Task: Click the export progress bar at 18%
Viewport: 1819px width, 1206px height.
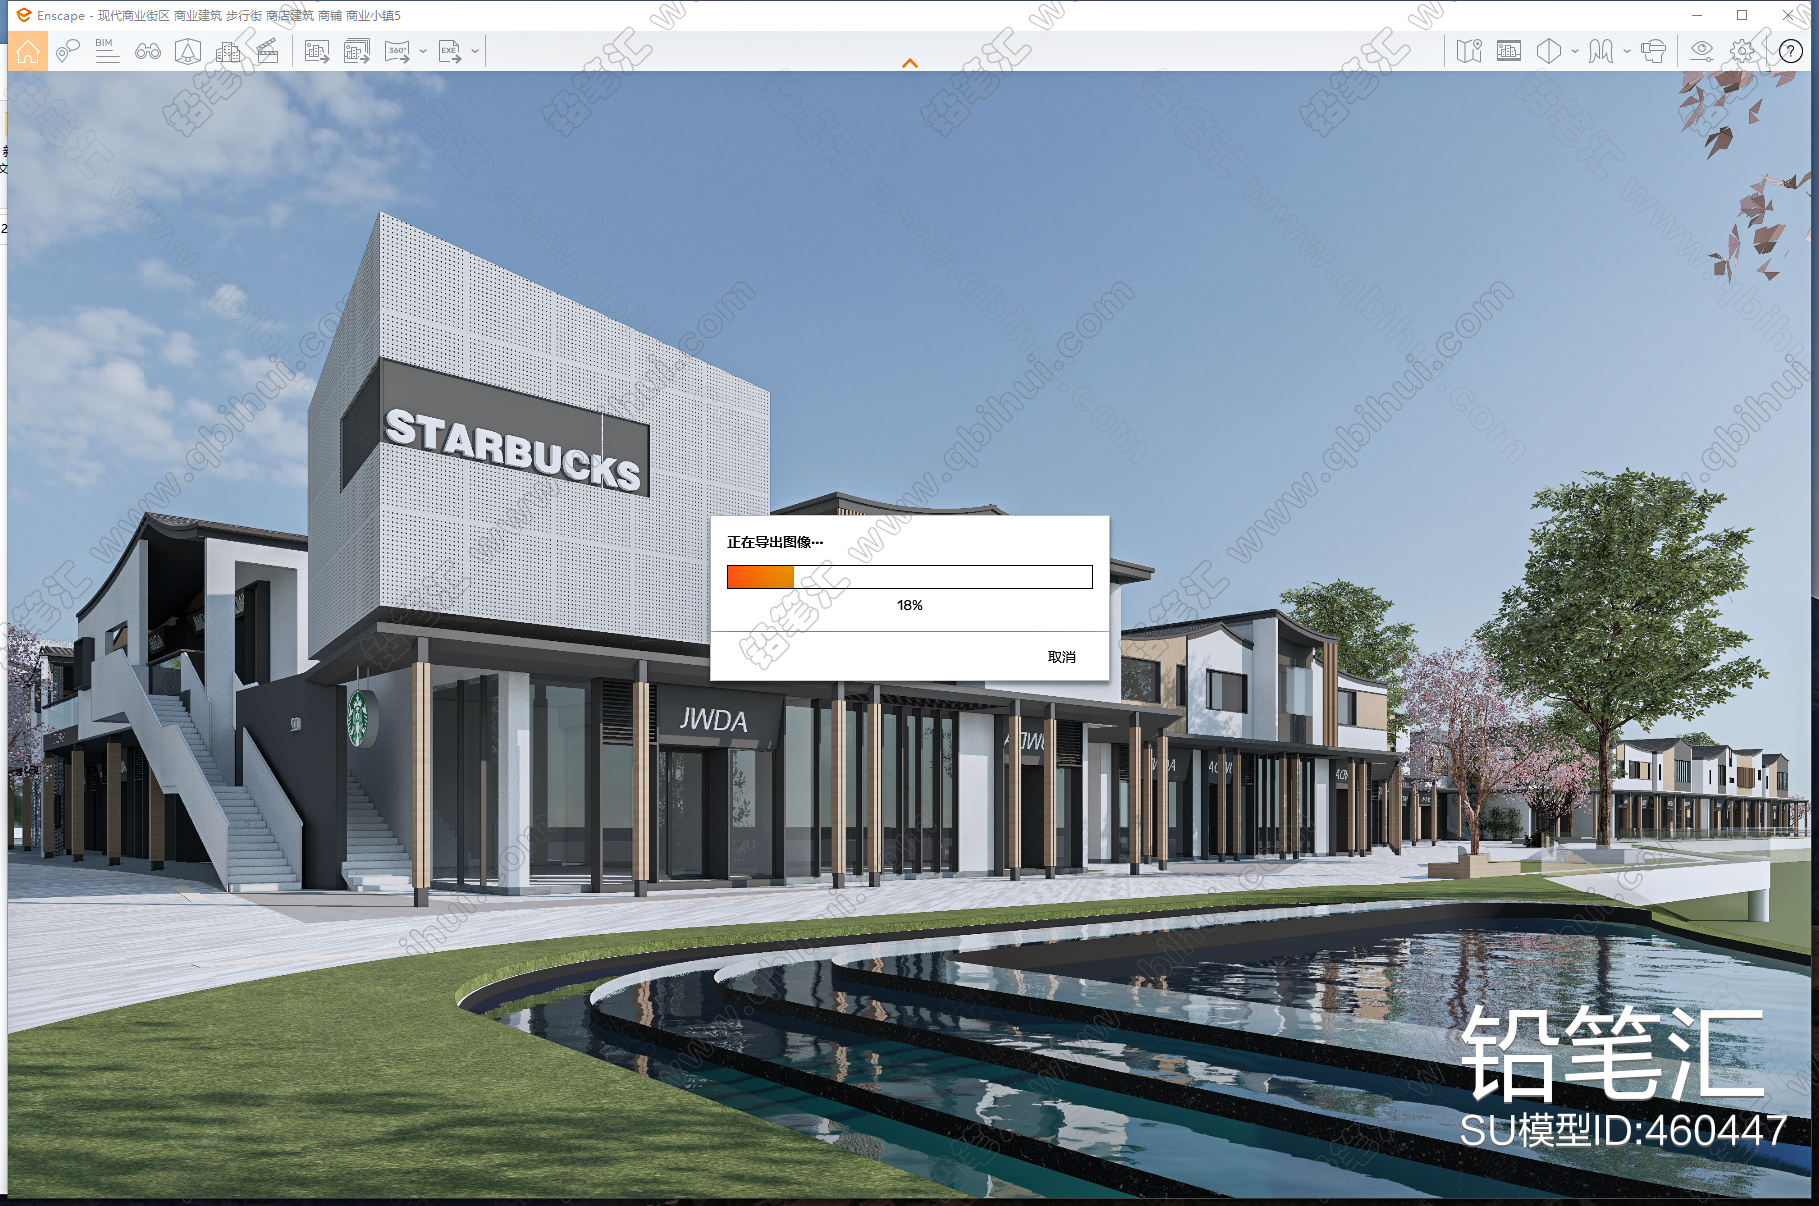Action: point(910,577)
